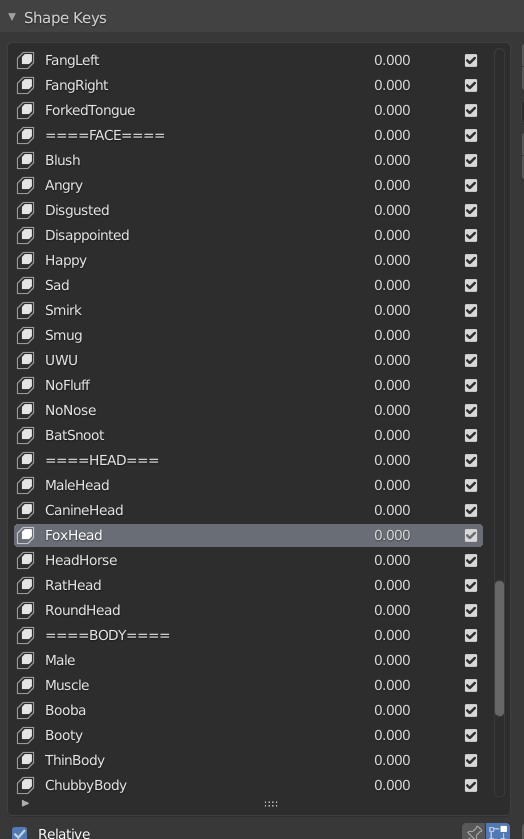Toggle the Relative checkbox
The image size is (524, 839).
tap(20, 833)
